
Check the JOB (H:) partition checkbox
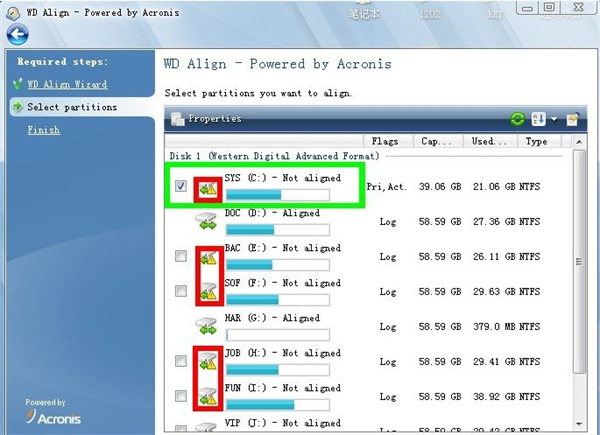coord(181,361)
